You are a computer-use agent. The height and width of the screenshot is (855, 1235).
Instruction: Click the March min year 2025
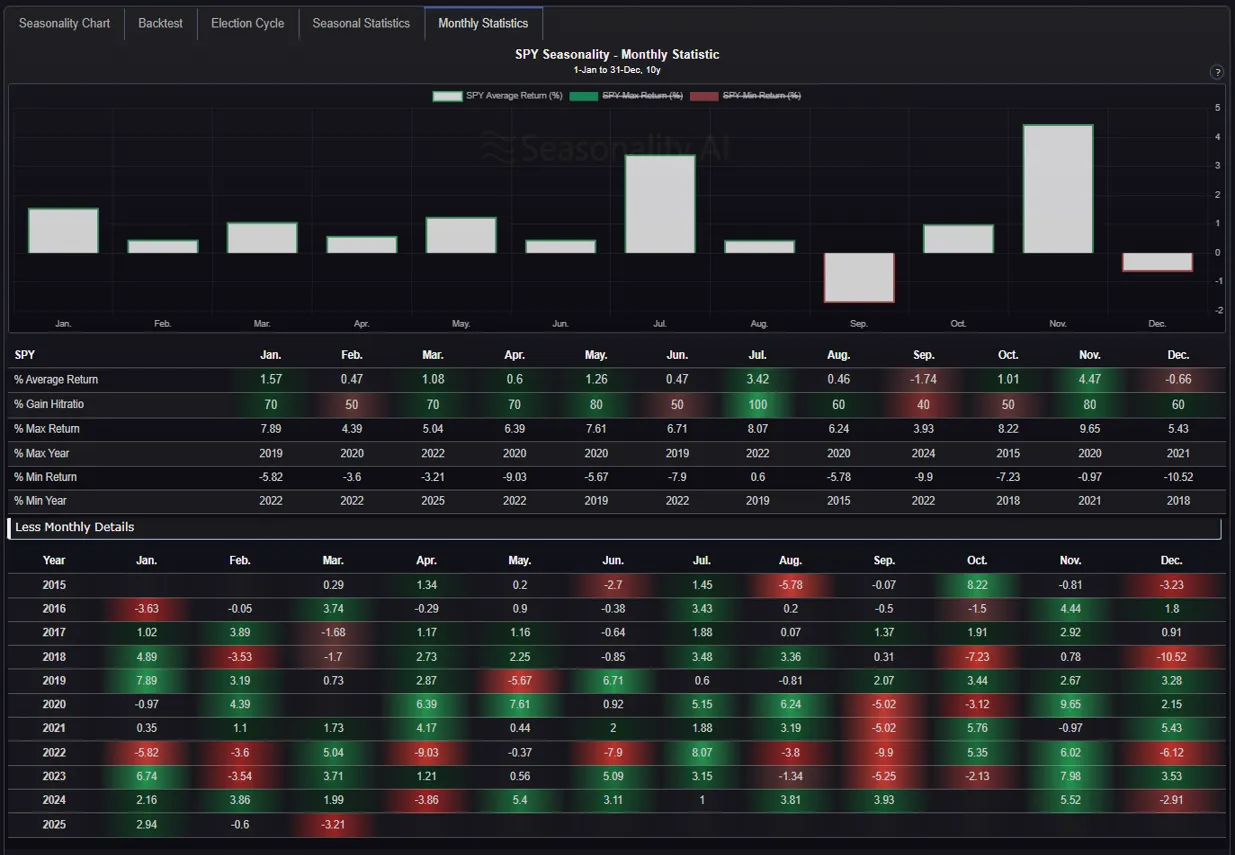433,501
